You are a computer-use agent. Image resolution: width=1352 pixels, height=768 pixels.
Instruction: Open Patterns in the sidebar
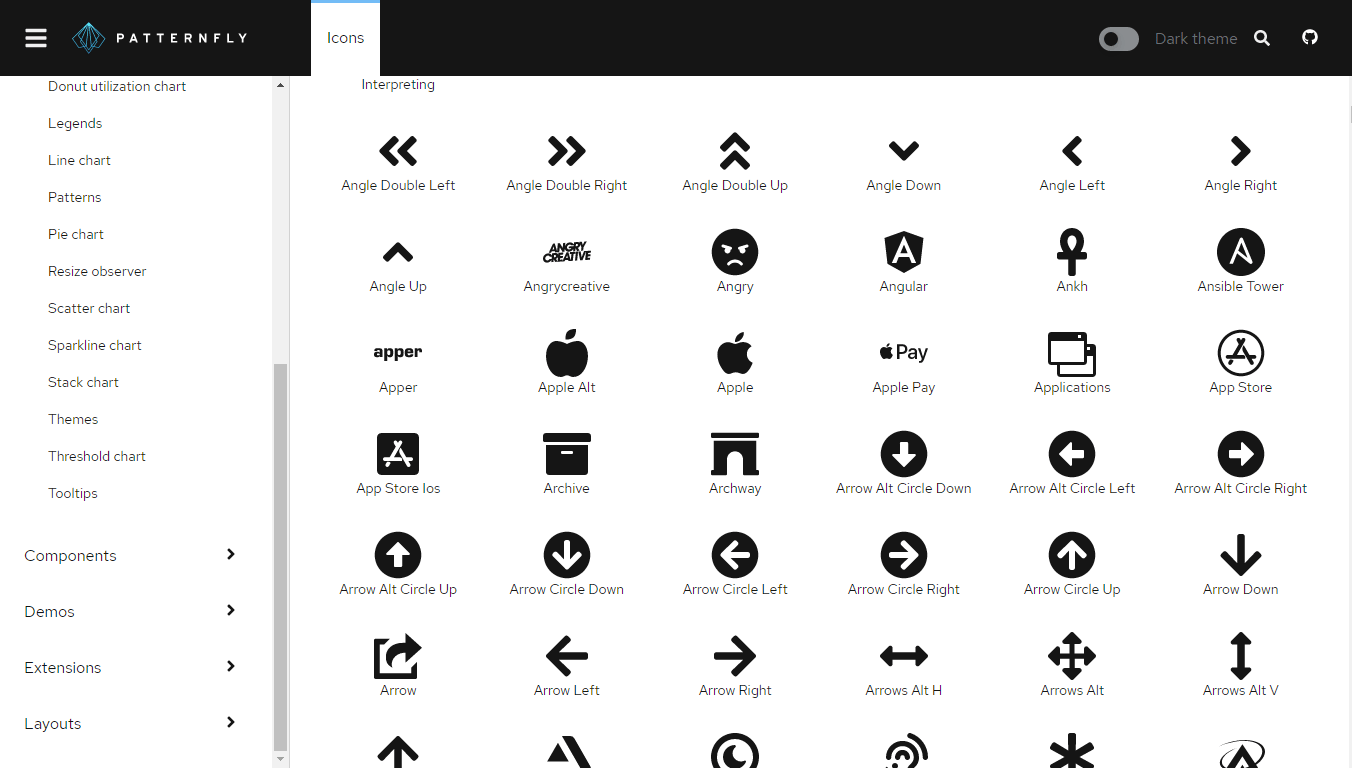tap(75, 197)
